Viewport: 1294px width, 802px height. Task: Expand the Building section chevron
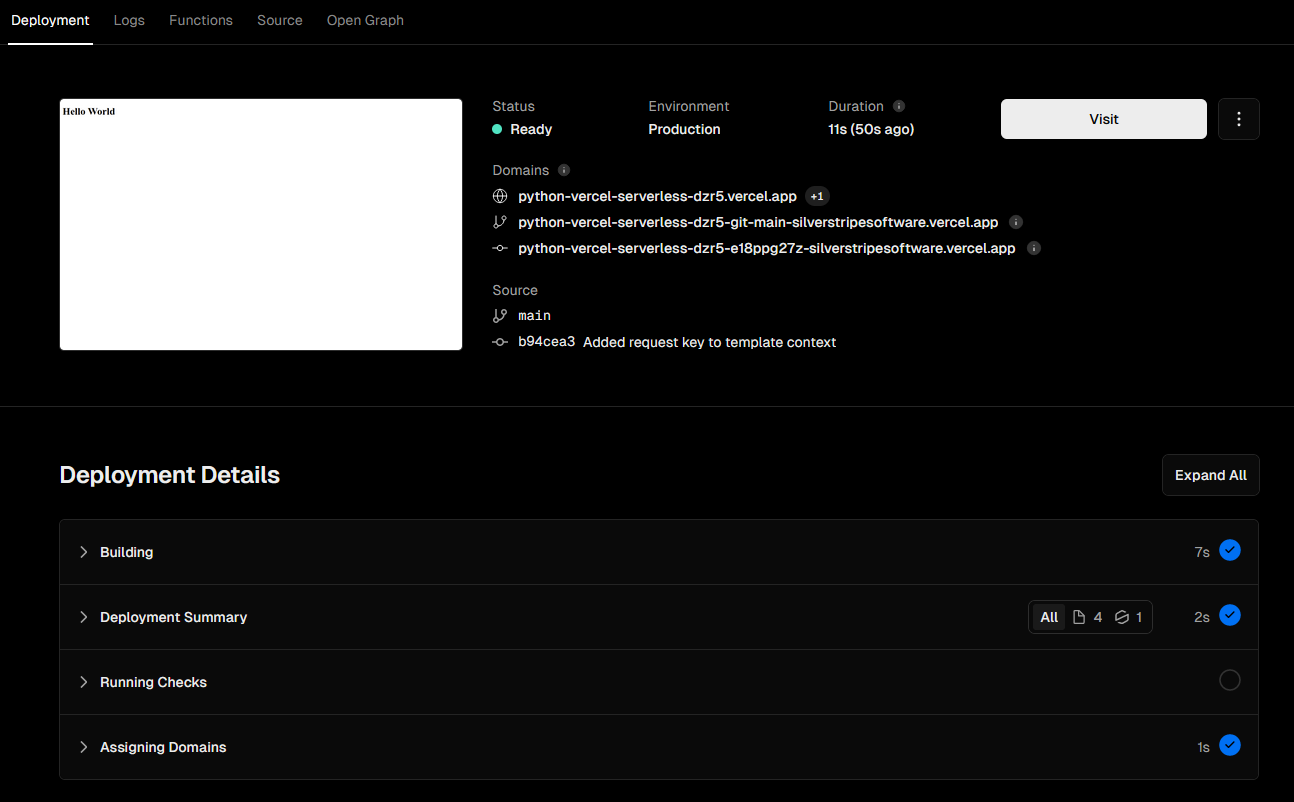84,552
